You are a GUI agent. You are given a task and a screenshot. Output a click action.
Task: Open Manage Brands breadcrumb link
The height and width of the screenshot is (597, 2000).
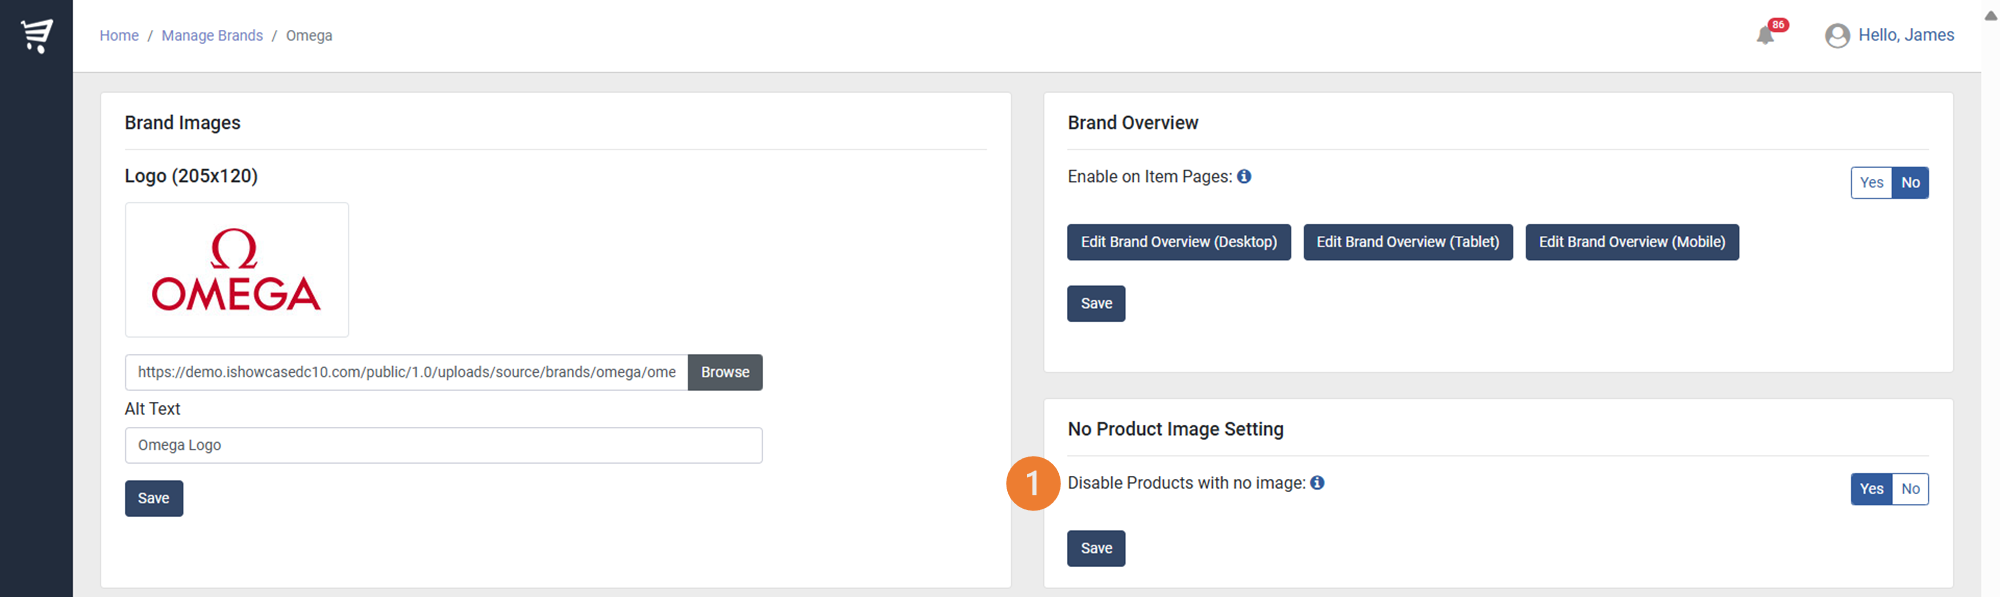pos(212,35)
